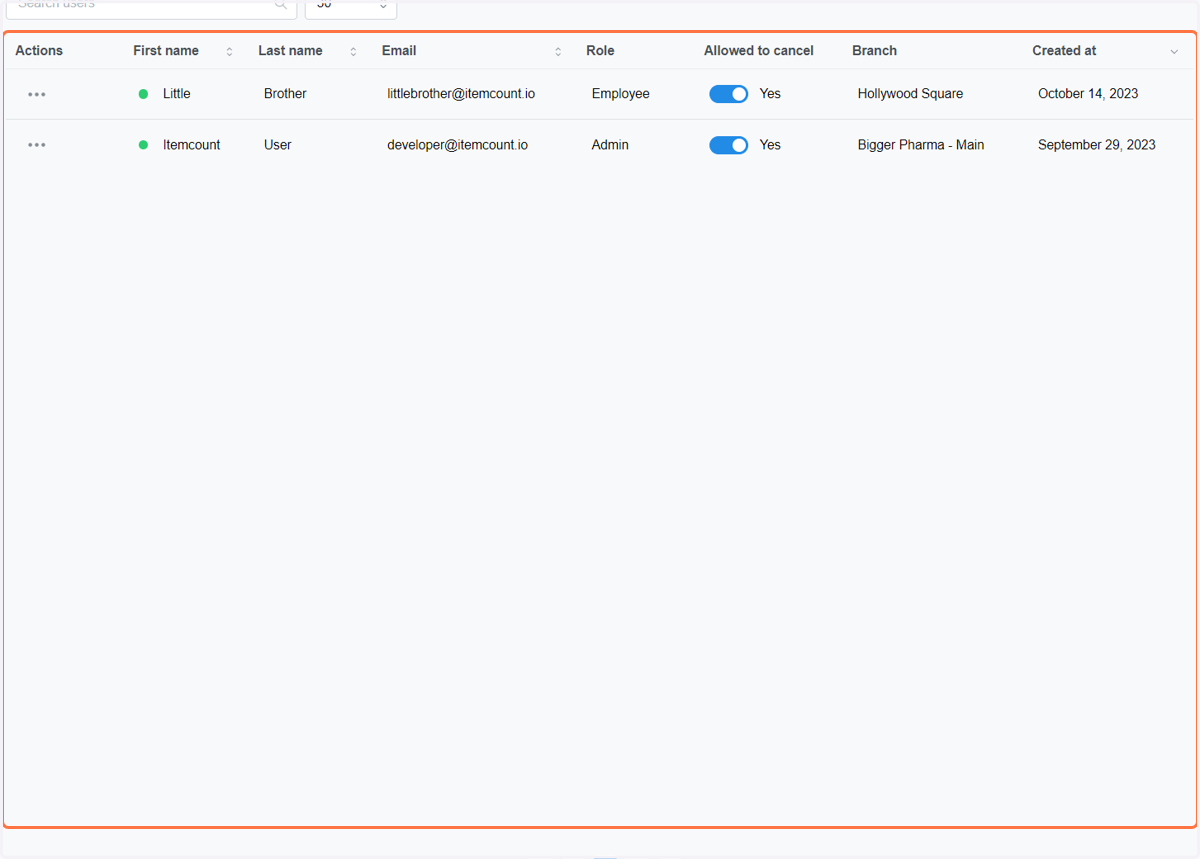Click date October 14, 2023
Image resolution: width=1200 pixels, height=859 pixels.
click(1088, 94)
